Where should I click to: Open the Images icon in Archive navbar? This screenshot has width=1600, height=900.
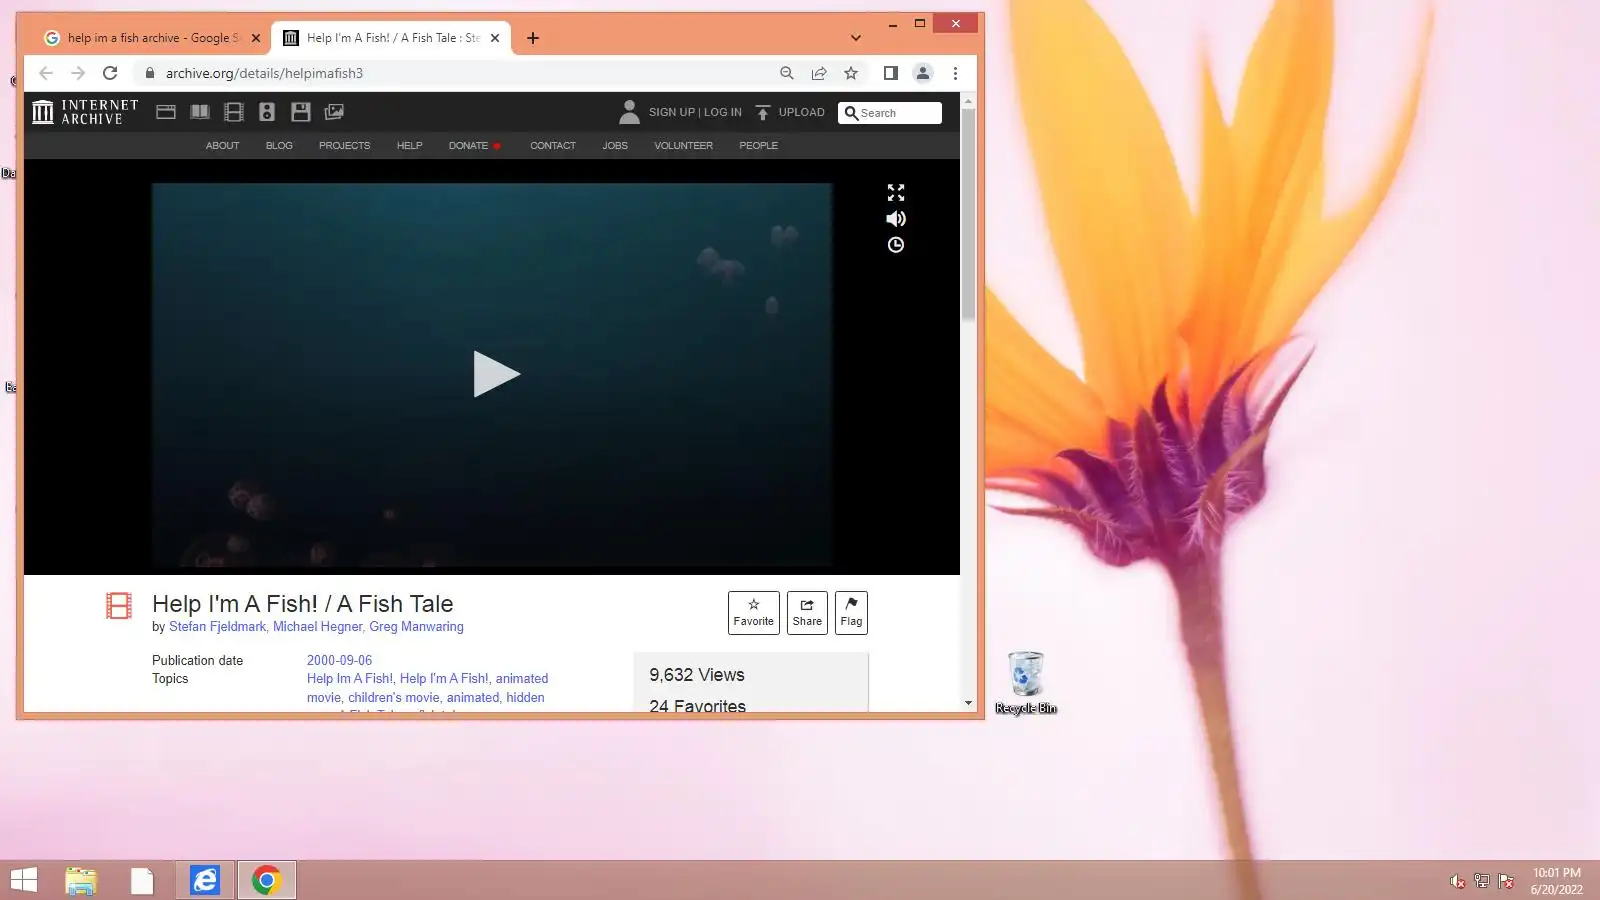pyautogui.click(x=334, y=112)
